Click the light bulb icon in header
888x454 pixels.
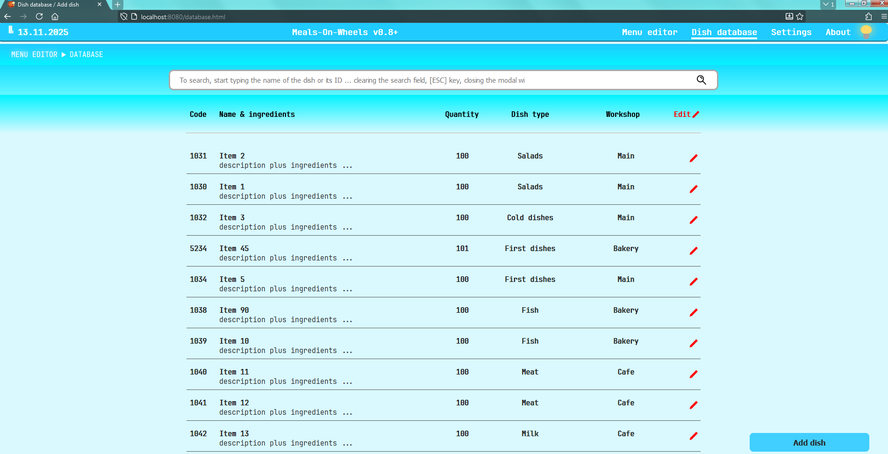[x=866, y=32]
